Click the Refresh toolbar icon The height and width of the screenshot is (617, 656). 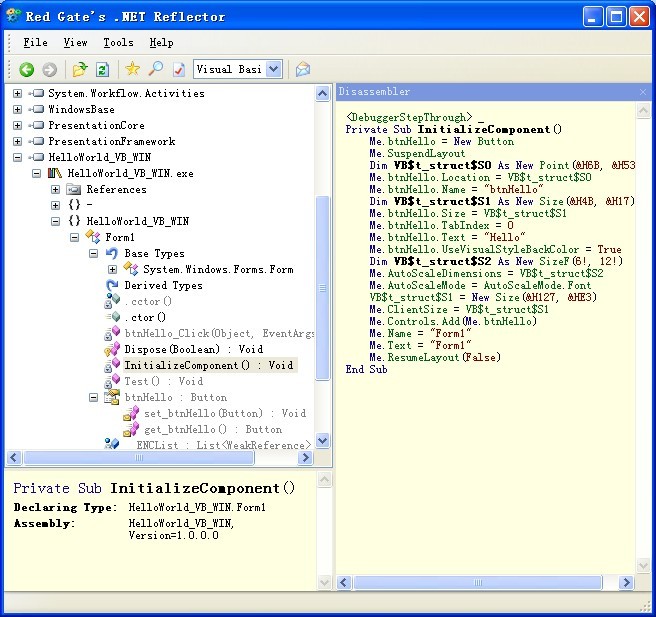coord(102,69)
